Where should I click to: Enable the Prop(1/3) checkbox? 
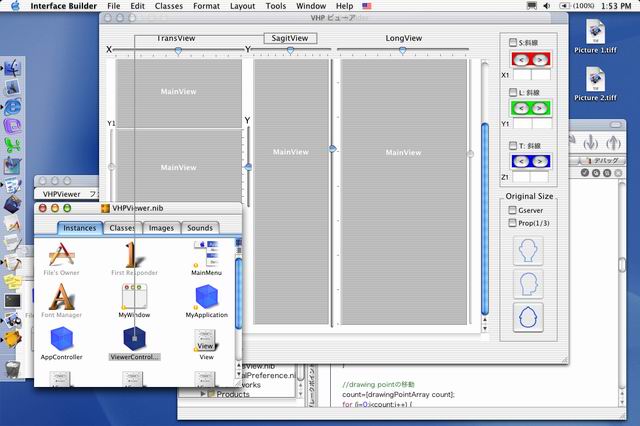512,223
